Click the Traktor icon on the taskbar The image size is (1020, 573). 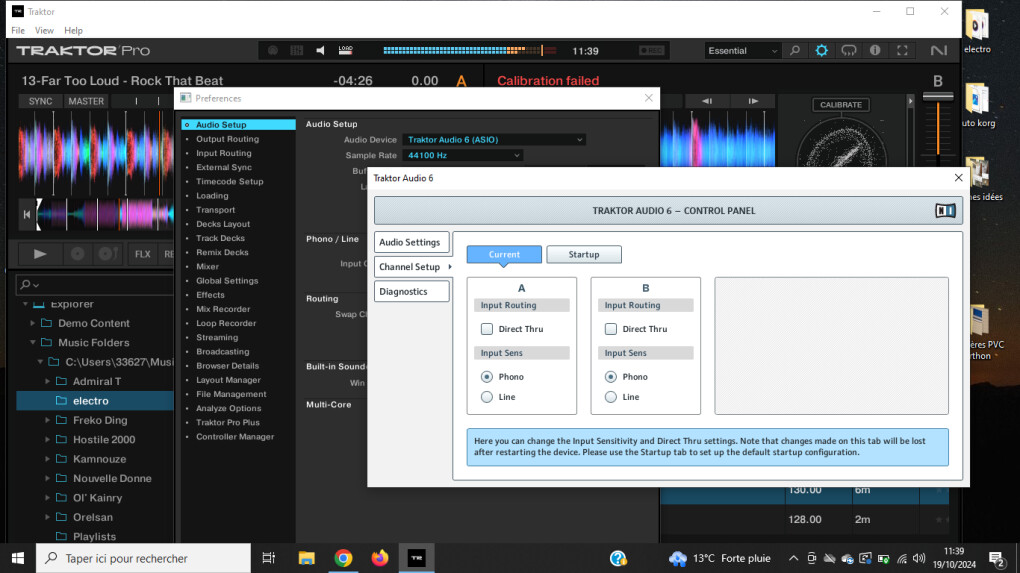point(416,558)
